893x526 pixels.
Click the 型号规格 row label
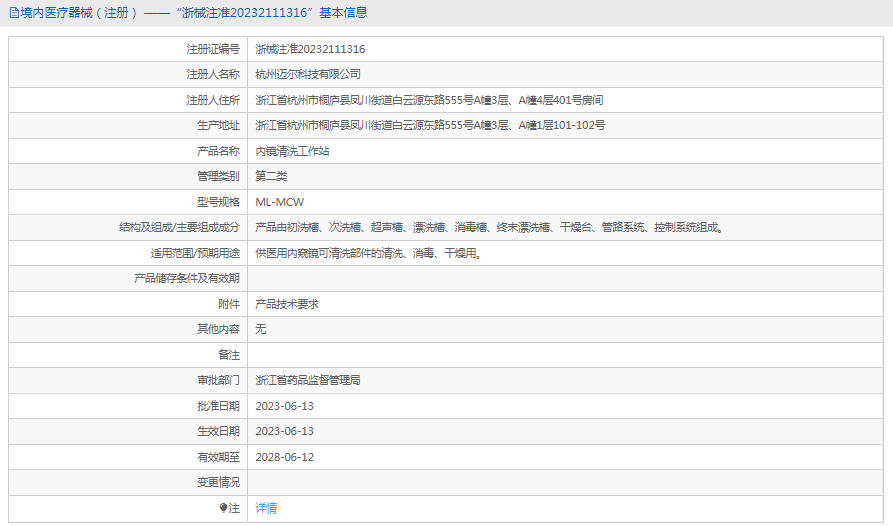[x=218, y=202]
